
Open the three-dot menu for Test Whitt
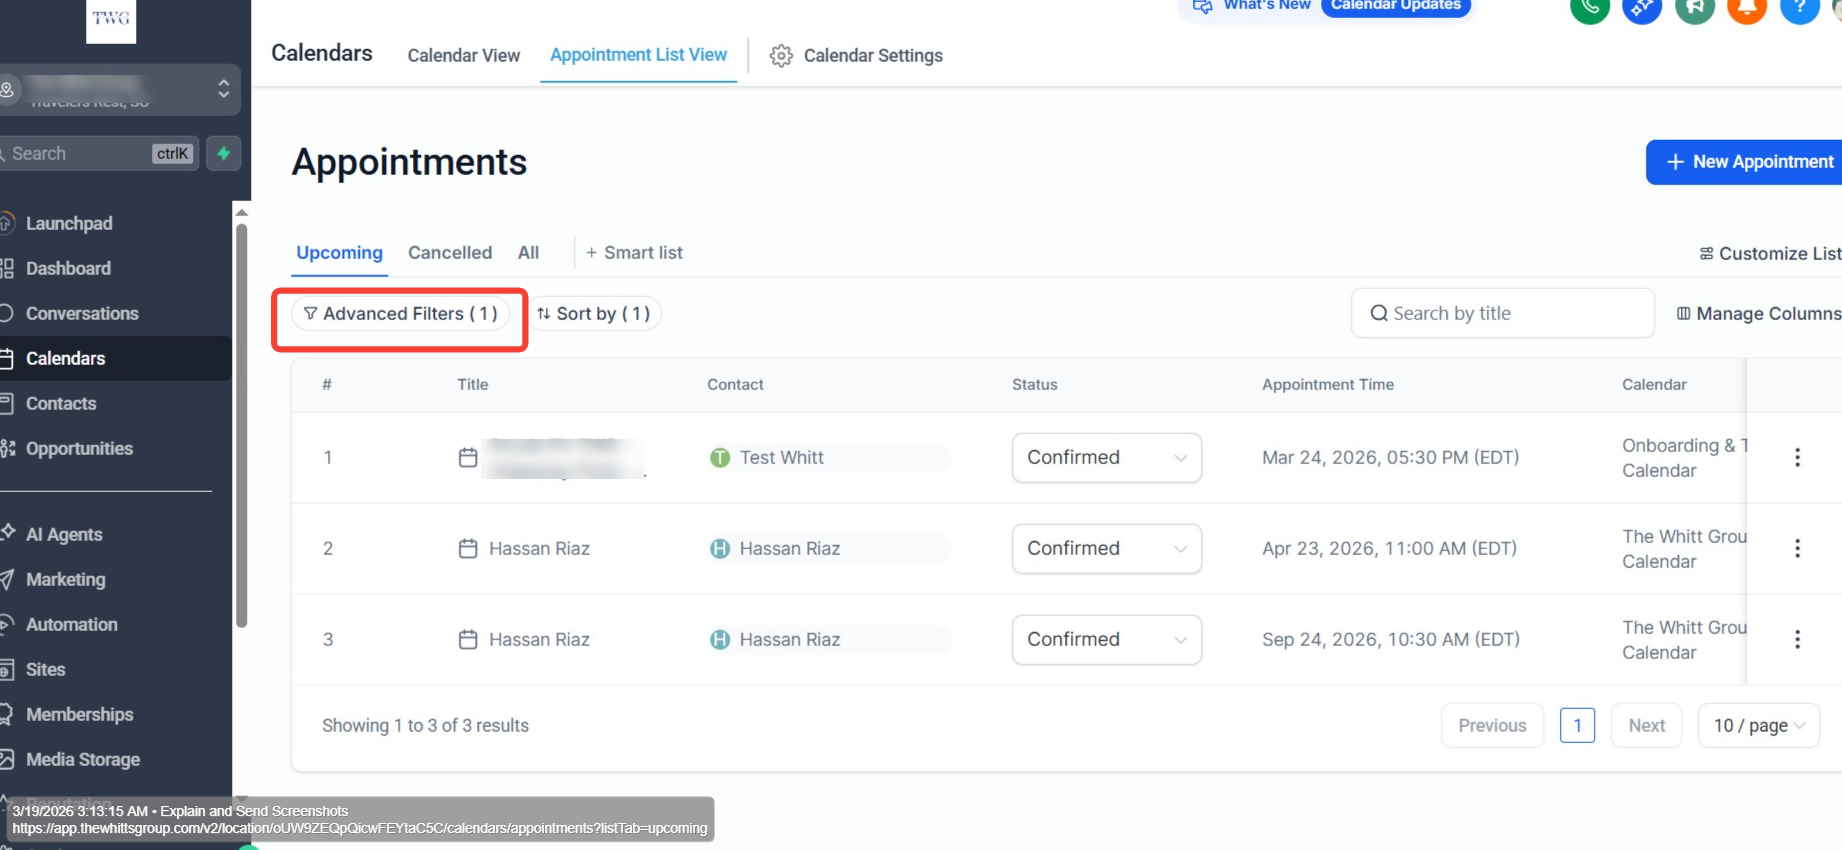1797,457
